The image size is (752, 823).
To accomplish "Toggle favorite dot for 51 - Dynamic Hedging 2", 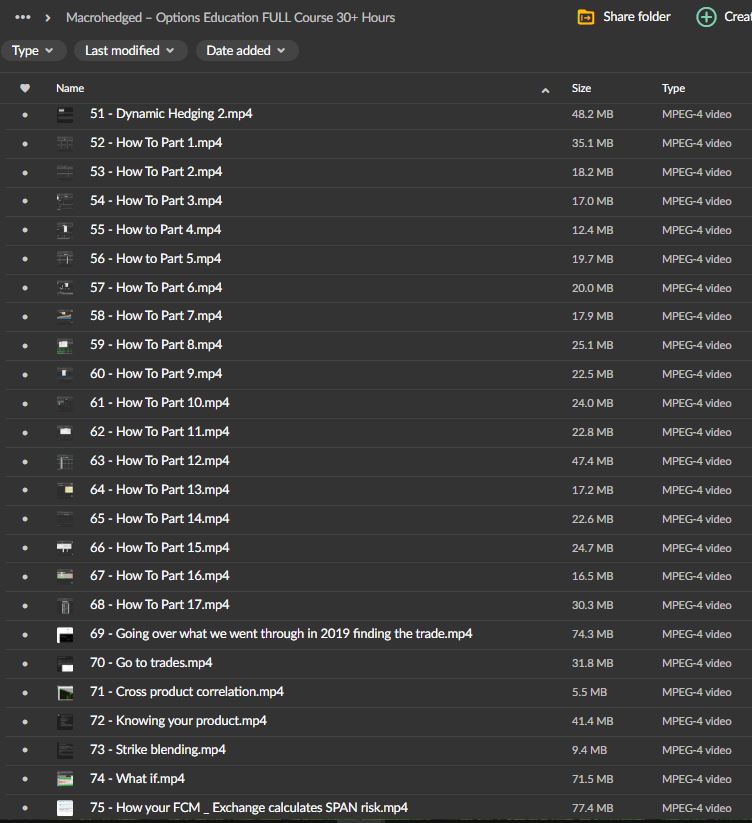I will click(25, 114).
